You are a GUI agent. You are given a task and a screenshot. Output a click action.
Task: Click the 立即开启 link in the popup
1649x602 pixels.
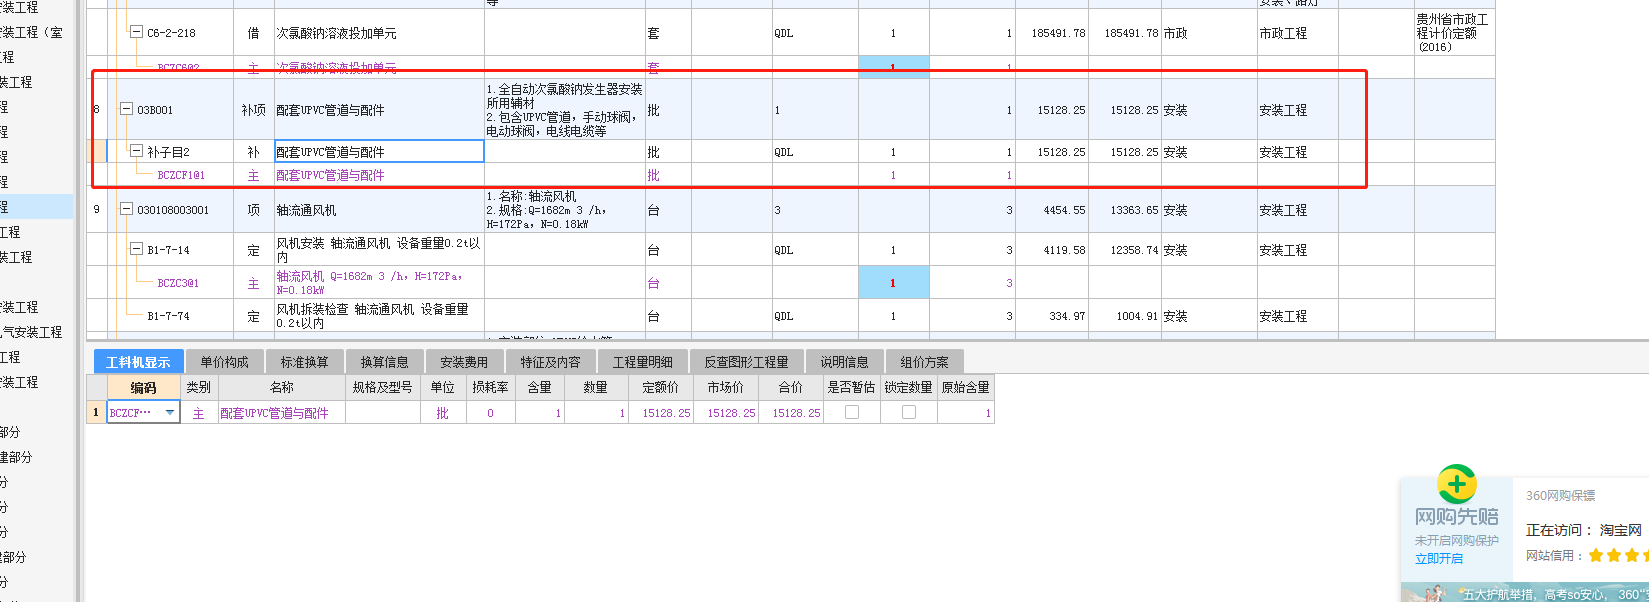(x=1439, y=559)
